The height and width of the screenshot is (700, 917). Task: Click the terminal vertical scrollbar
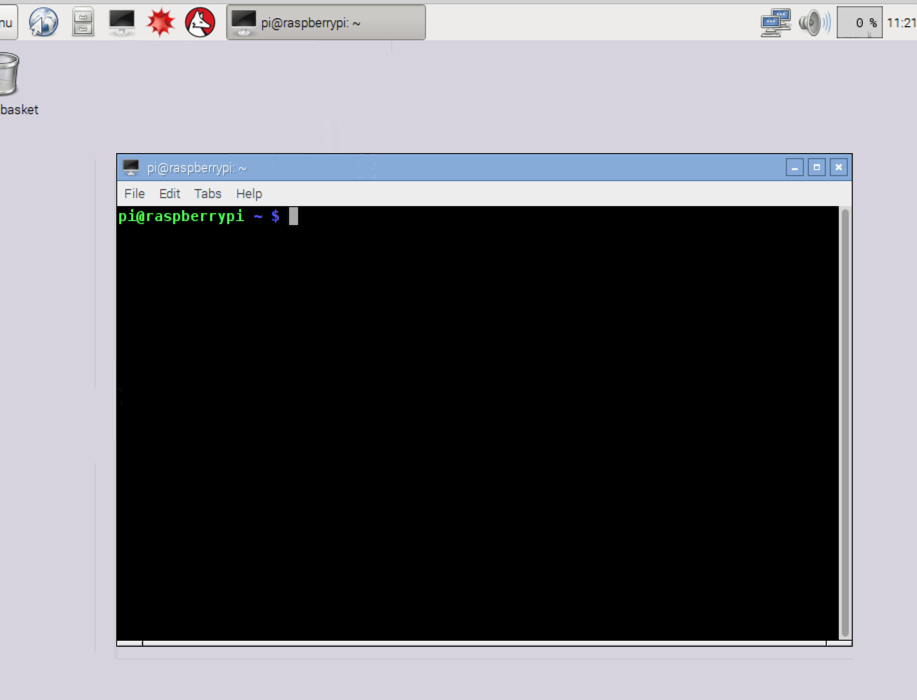pyautogui.click(x=845, y=423)
